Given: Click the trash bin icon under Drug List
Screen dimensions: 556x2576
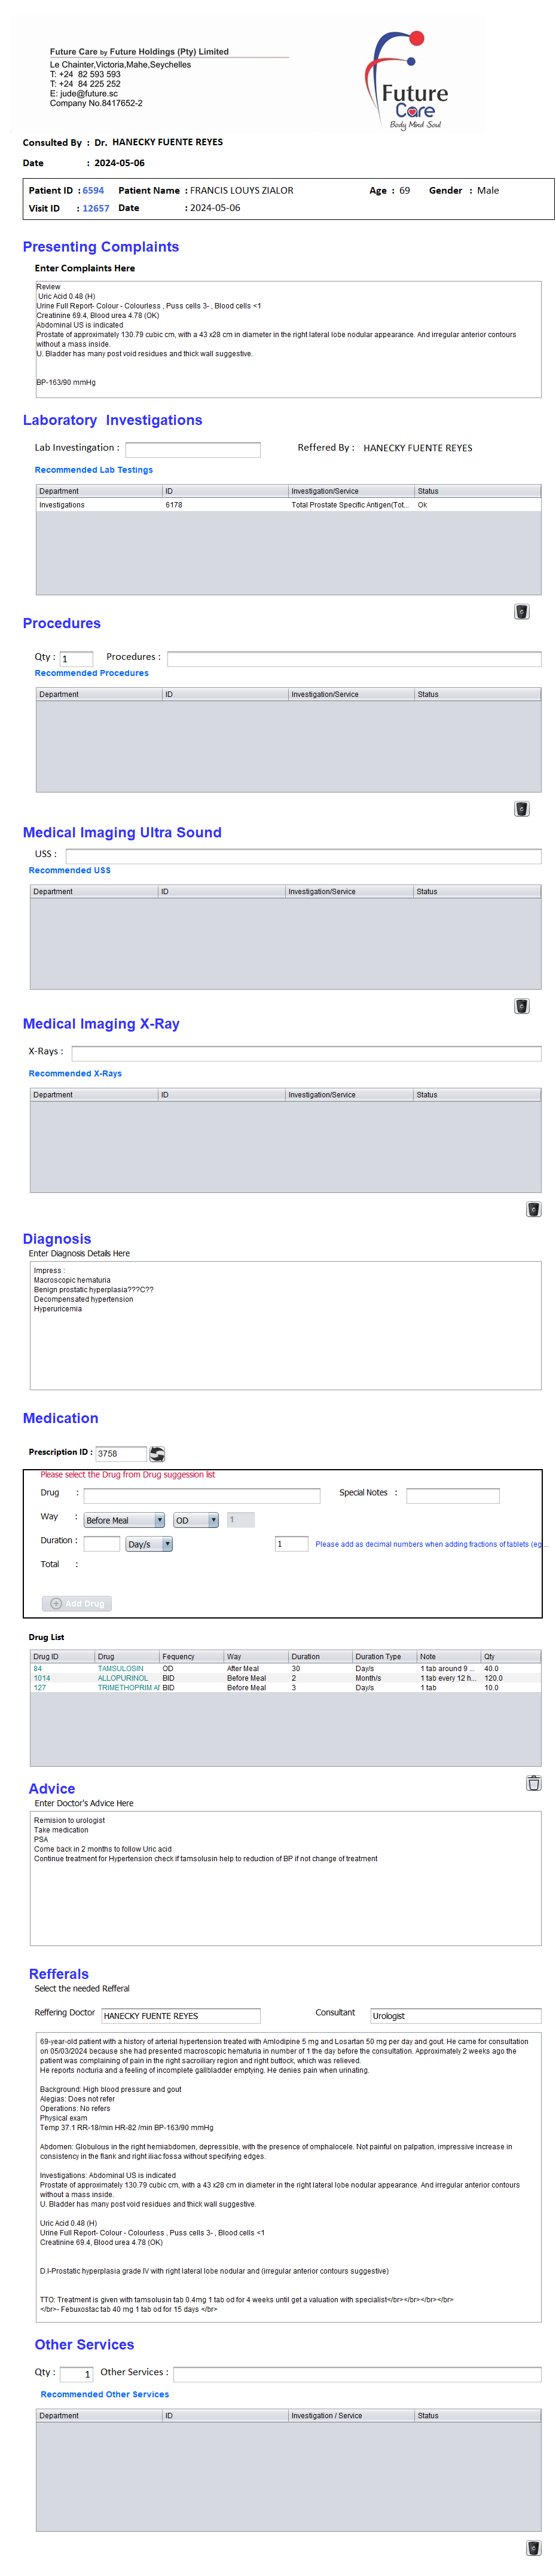Looking at the screenshot, I should (x=533, y=1783).
